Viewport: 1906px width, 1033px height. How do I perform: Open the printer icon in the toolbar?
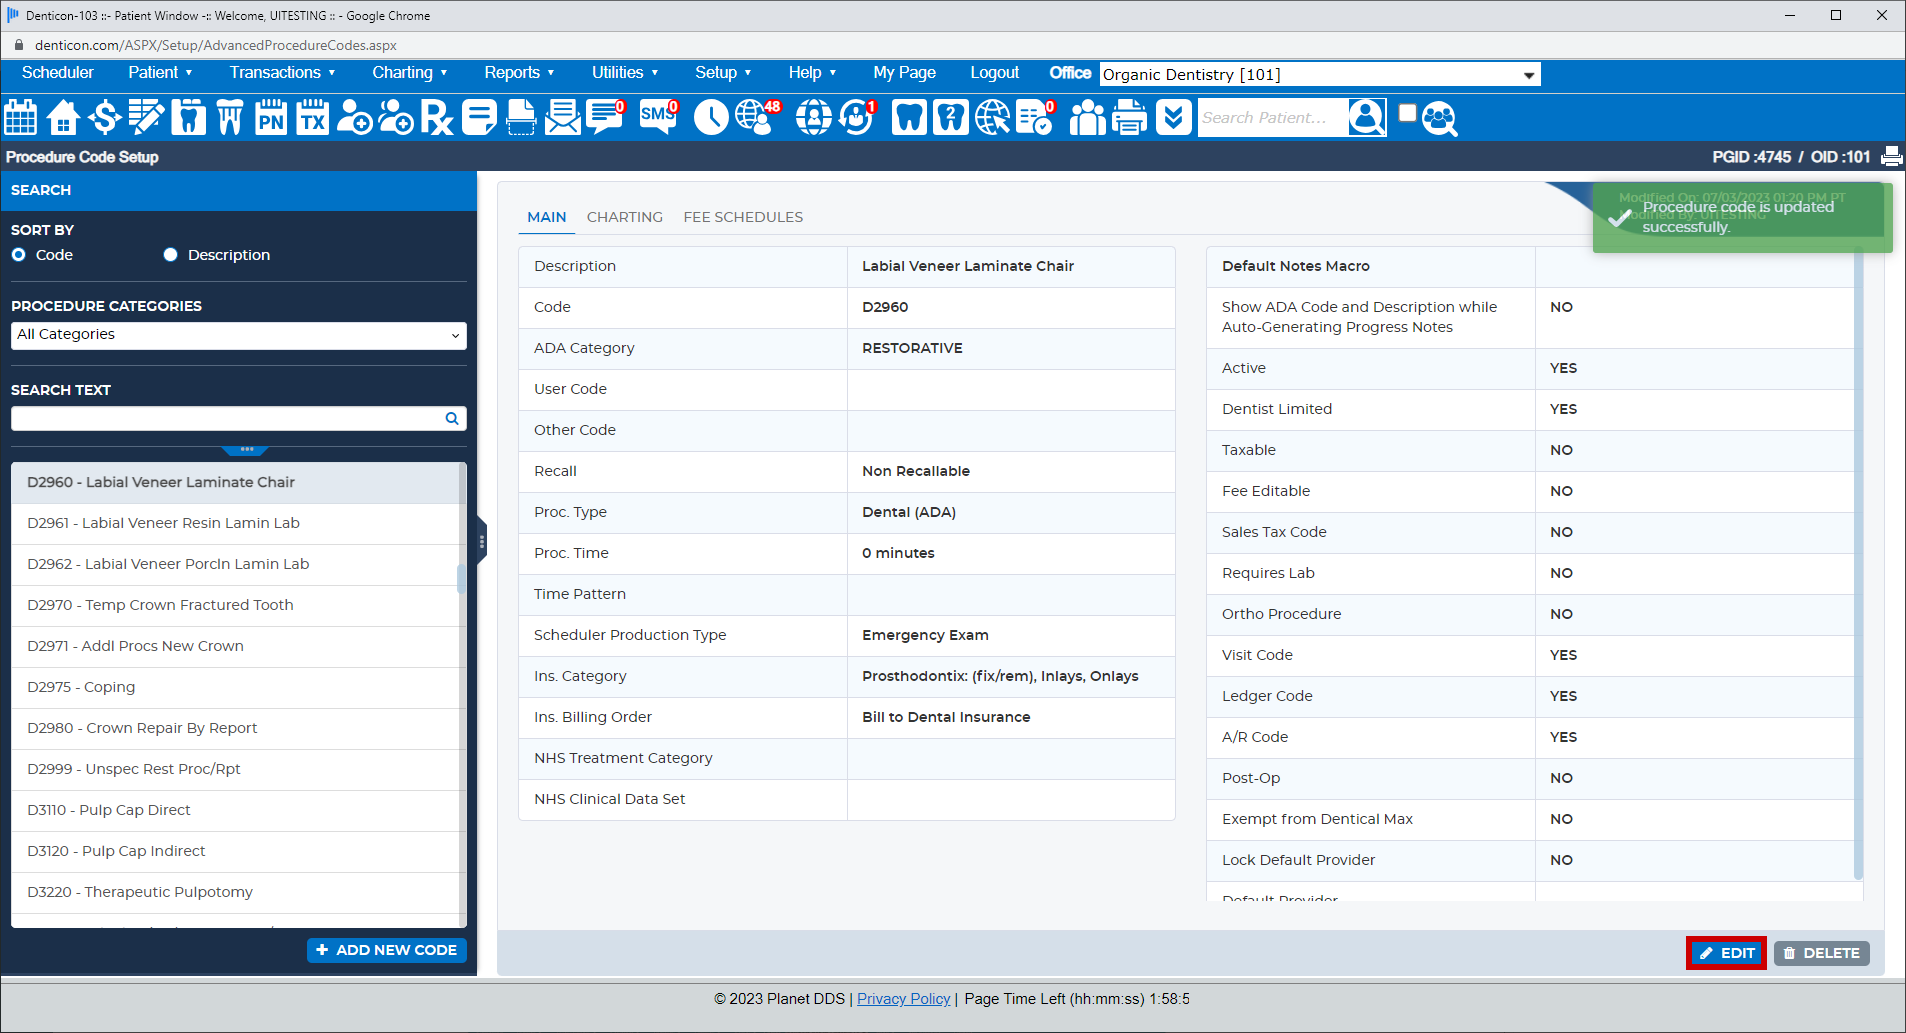[x=1128, y=117]
